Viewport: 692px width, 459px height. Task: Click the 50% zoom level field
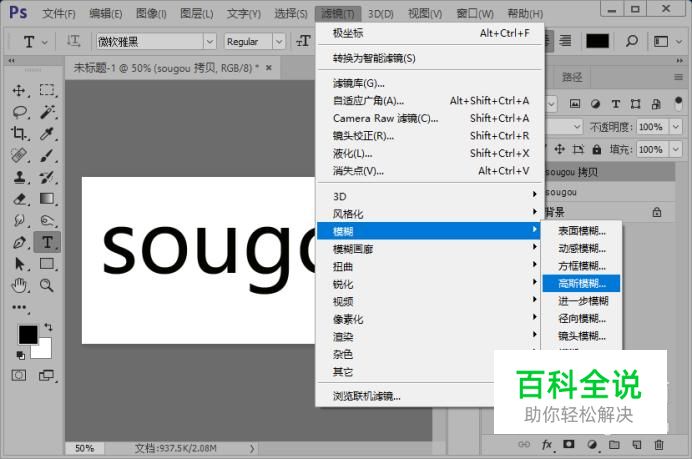[x=84, y=448]
